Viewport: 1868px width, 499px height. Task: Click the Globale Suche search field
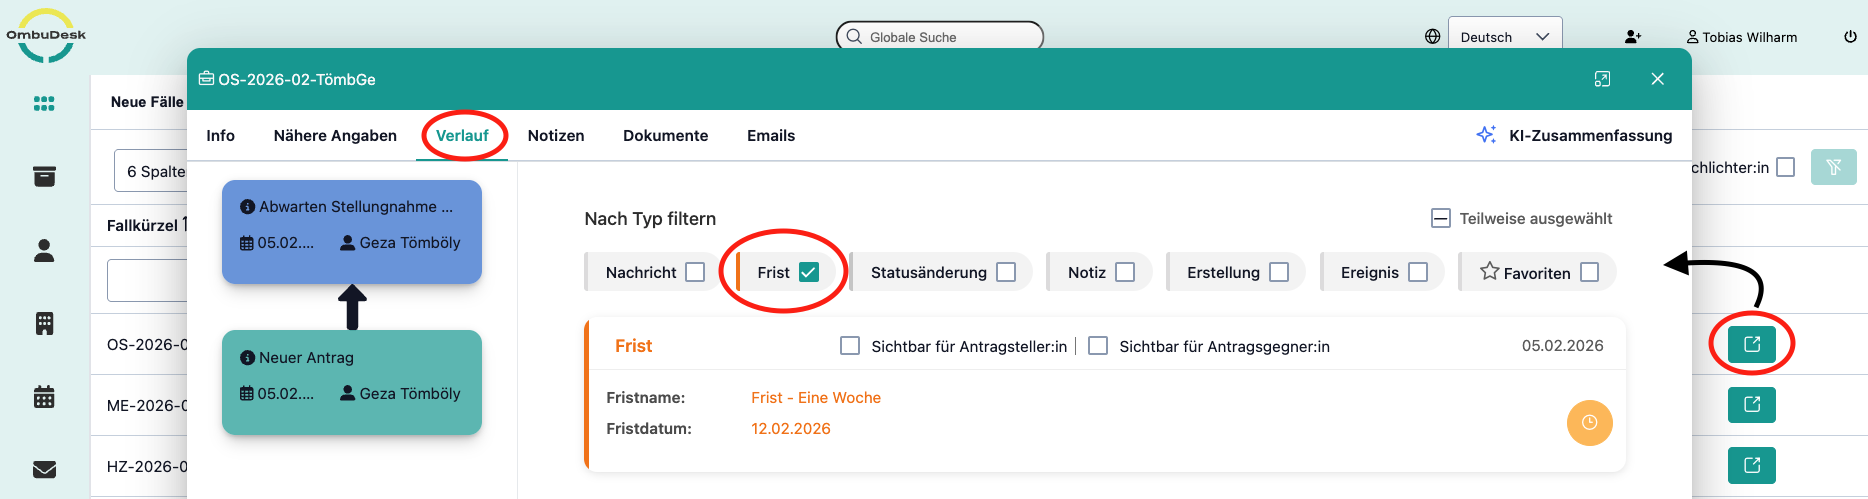tap(940, 37)
